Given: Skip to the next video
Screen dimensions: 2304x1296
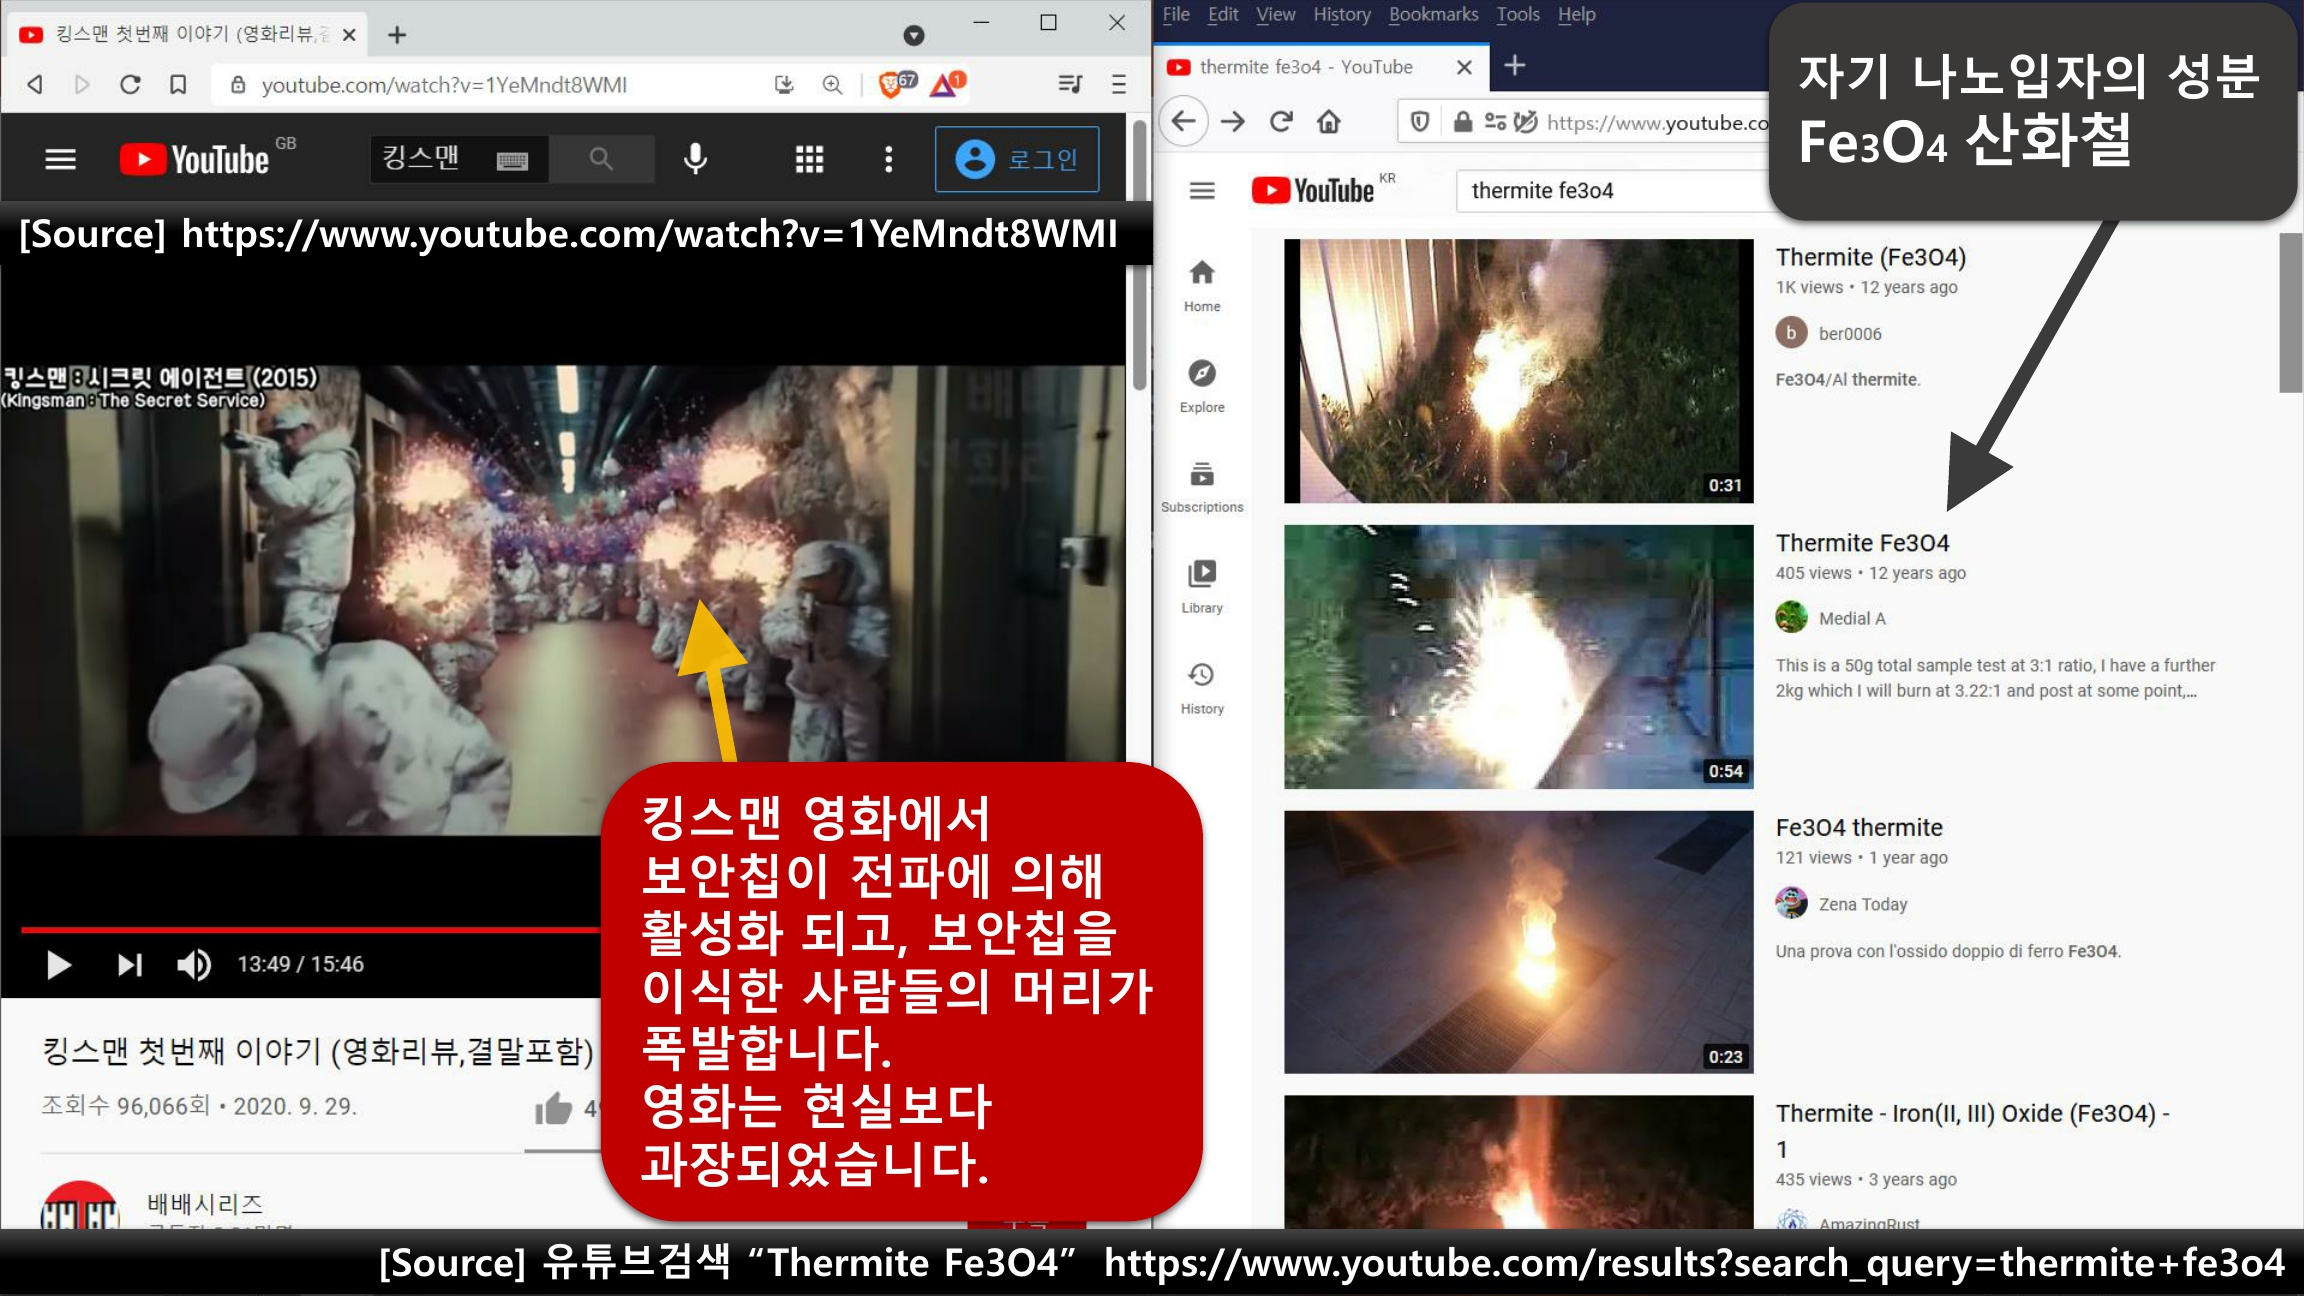Looking at the screenshot, I should point(130,965).
